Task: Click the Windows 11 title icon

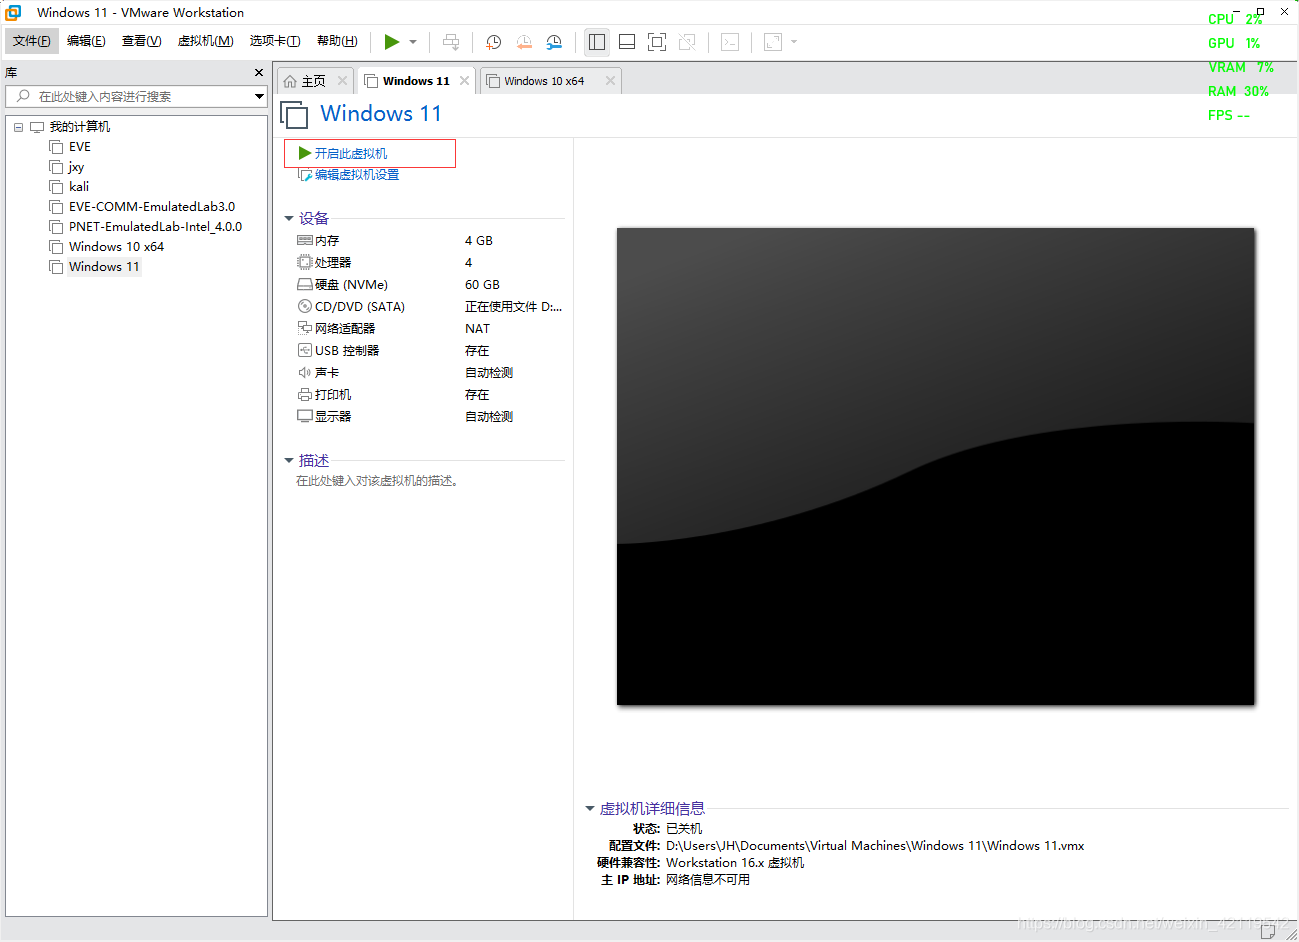Action: tap(294, 115)
